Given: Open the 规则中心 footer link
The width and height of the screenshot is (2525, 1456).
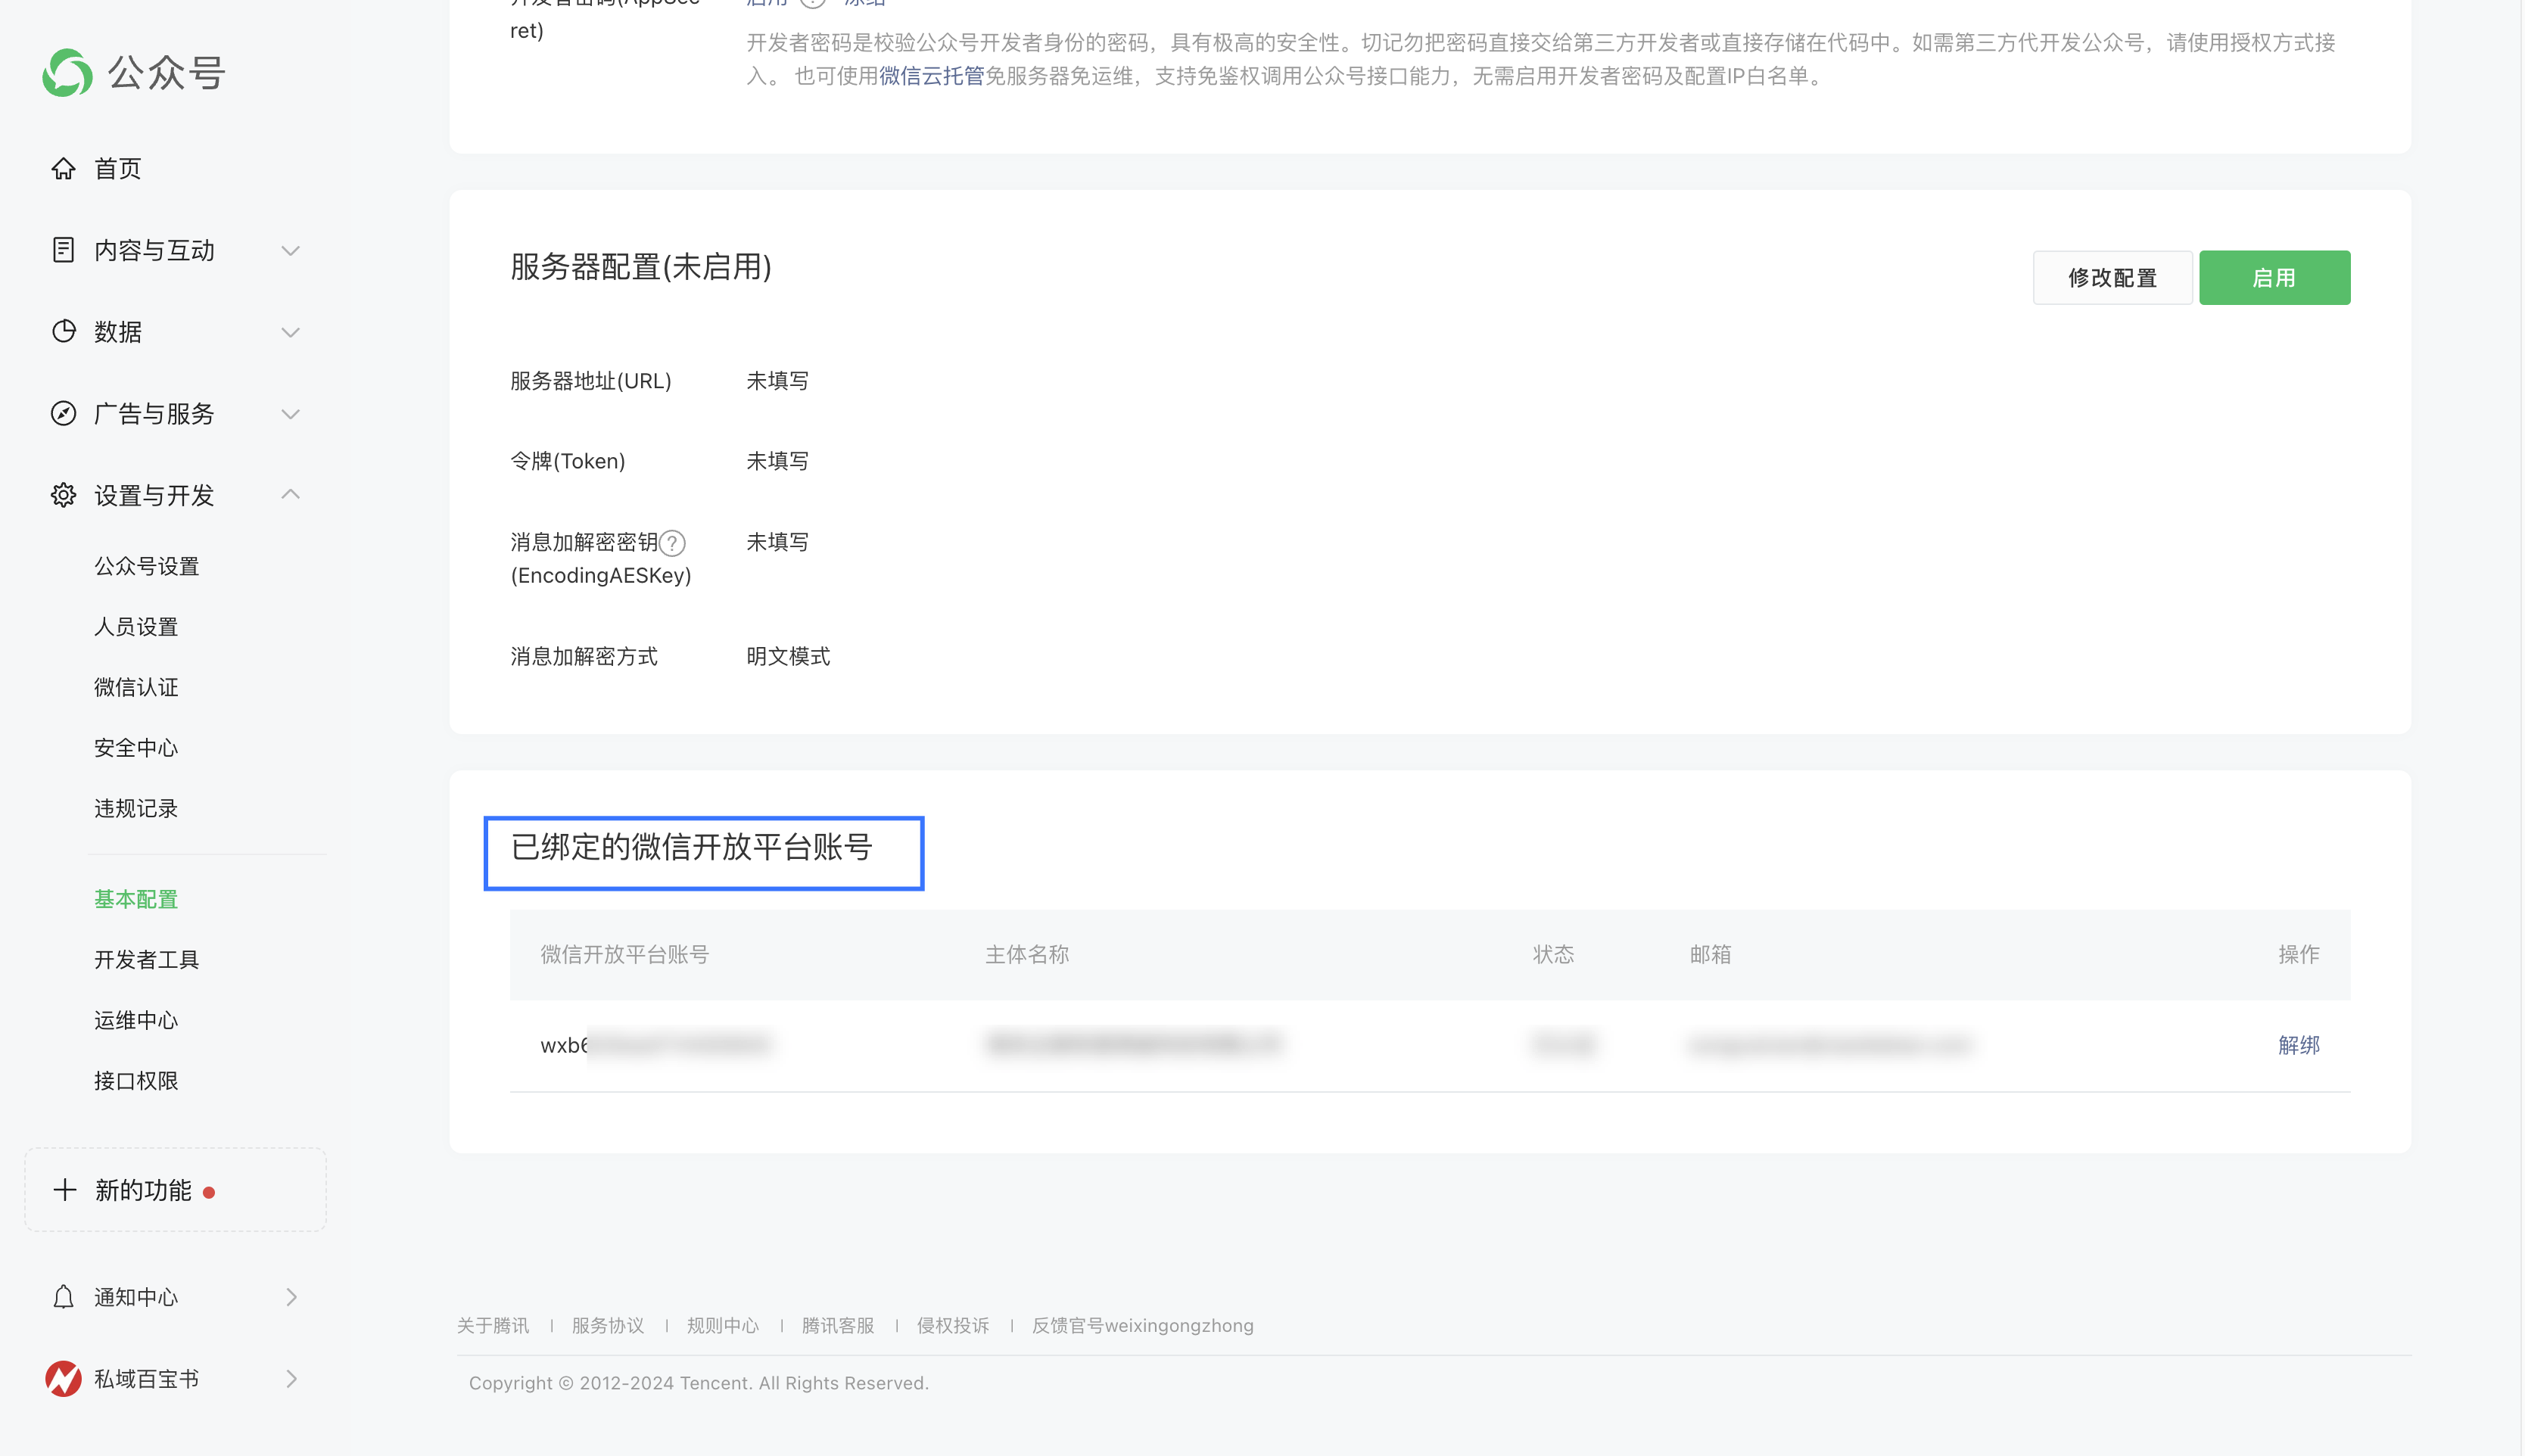Looking at the screenshot, I should pyautogui.click(x=723, y=1326).
